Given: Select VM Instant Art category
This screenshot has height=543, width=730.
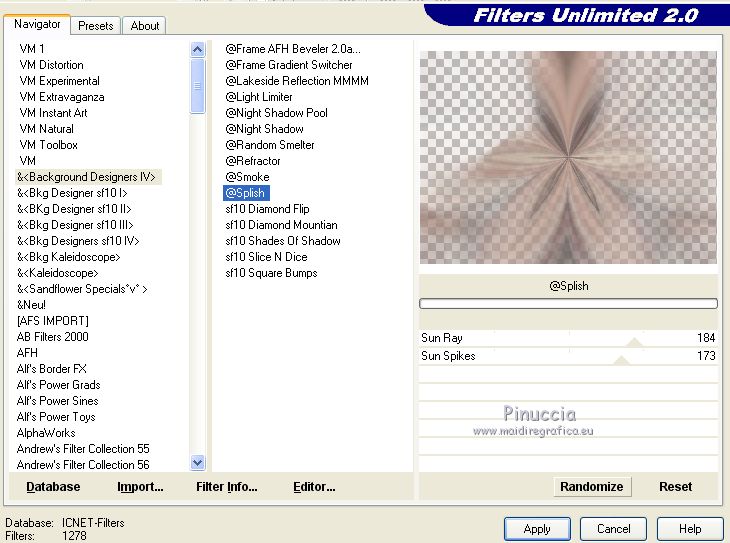Looking at the screenshot, I should click(x=54, y=113).
